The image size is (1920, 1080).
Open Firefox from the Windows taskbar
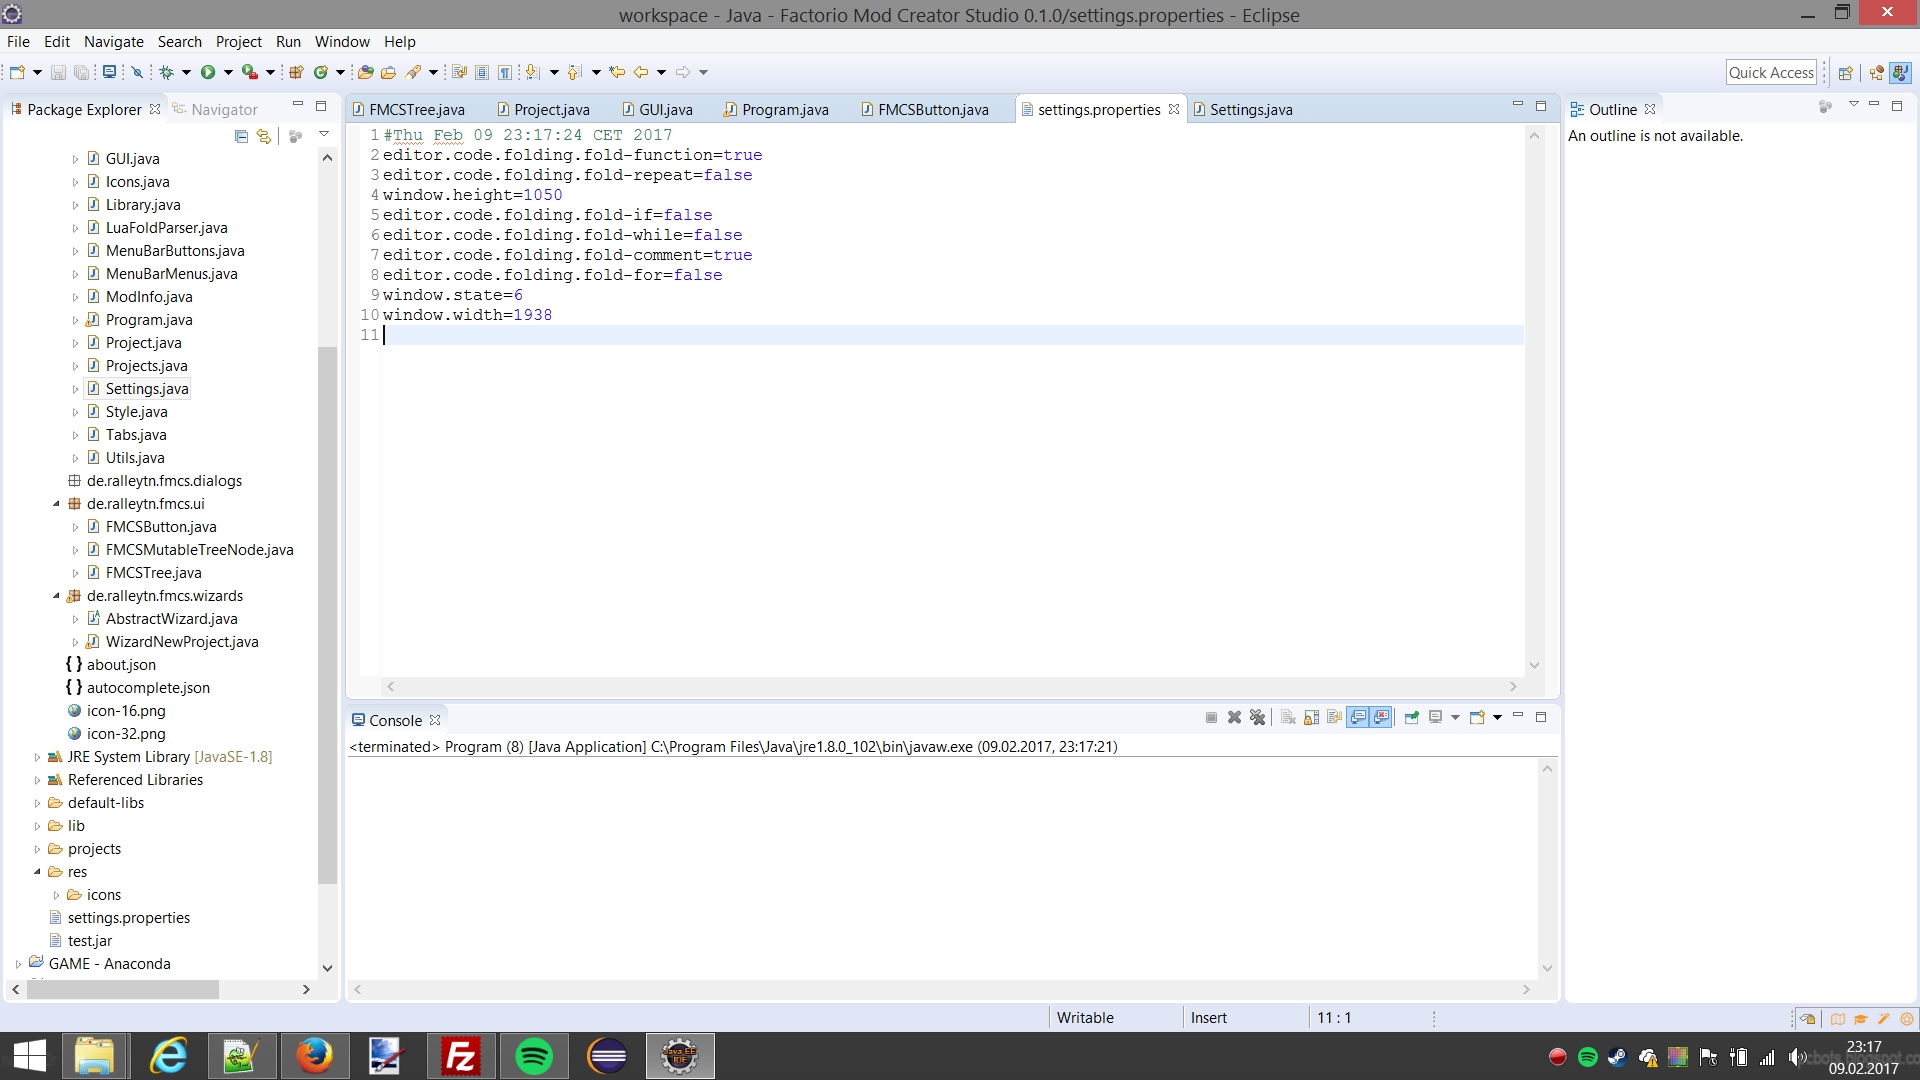[314, 1056]
